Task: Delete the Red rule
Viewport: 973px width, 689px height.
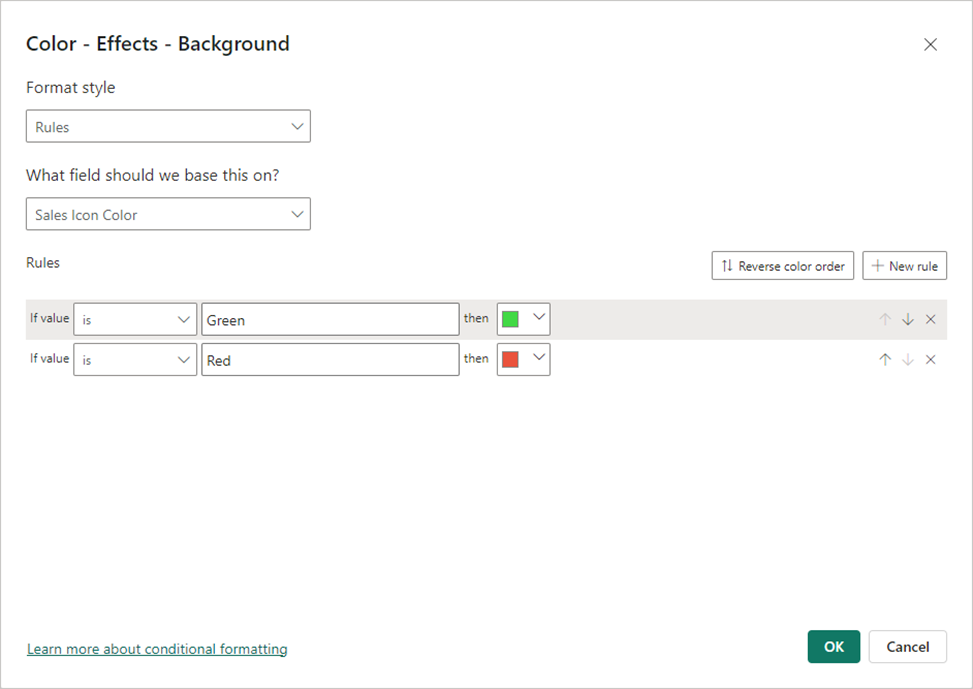Action: 930,360
